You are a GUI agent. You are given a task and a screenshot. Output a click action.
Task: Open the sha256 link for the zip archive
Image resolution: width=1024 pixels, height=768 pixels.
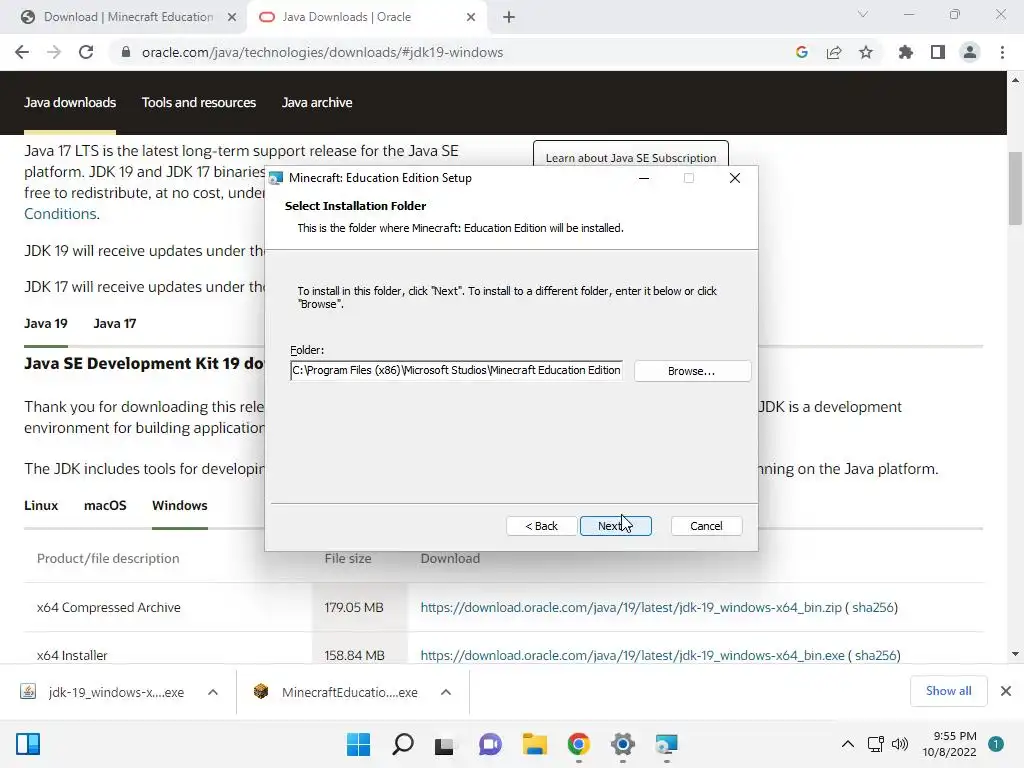tap(873, 607)
